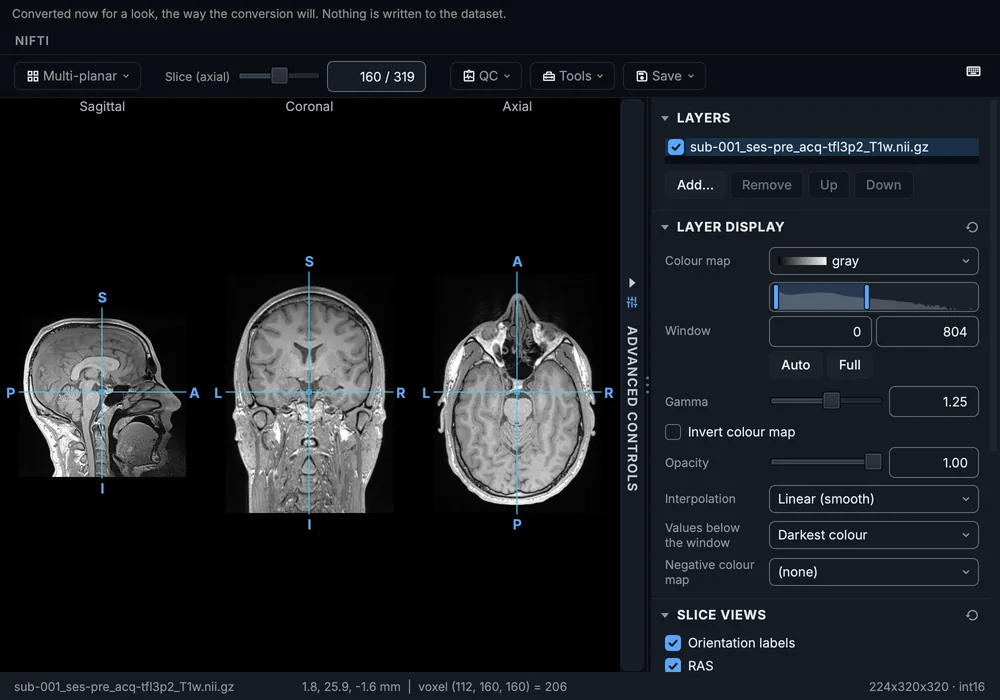Viewport: 1000px width, 700px height.
Task: Click the advanced controls sliders icon
Action: (x=632, y=302)
